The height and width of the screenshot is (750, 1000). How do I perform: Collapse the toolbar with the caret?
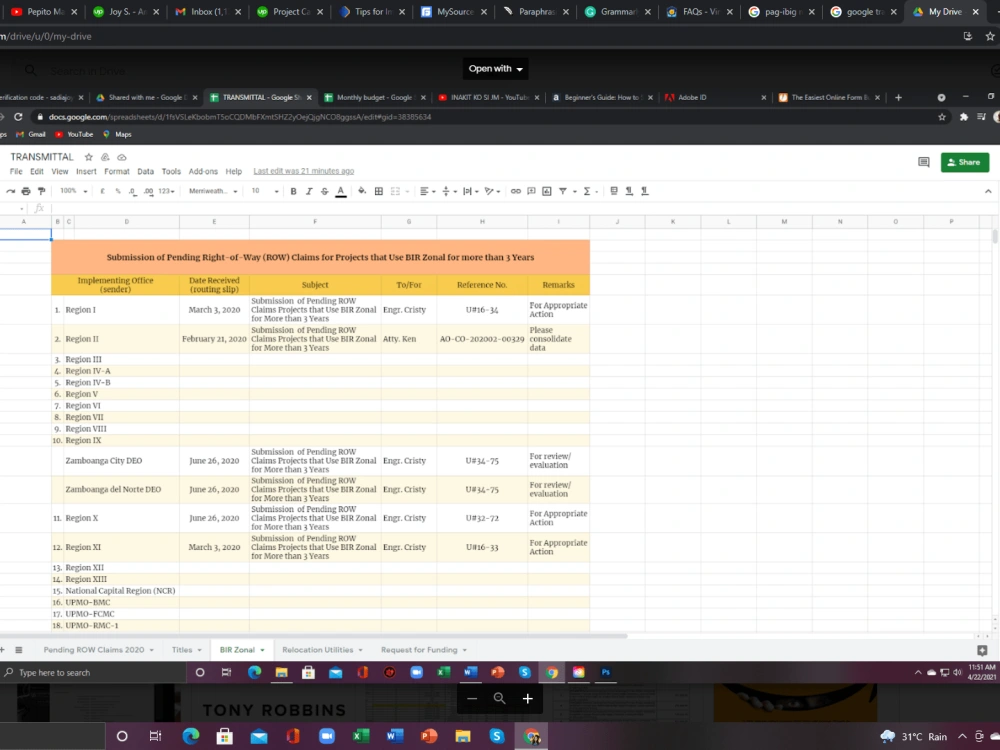[x=988, y=191]
